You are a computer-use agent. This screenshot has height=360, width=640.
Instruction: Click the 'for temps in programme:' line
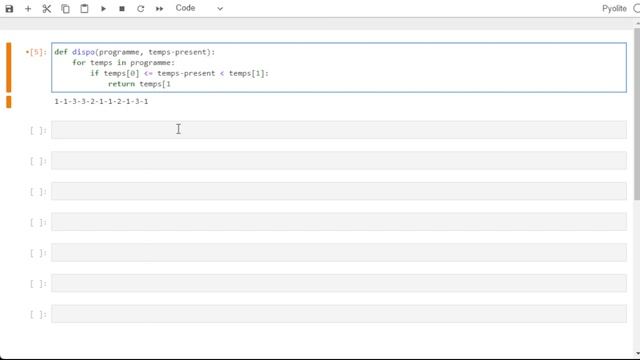coord(123,62)
